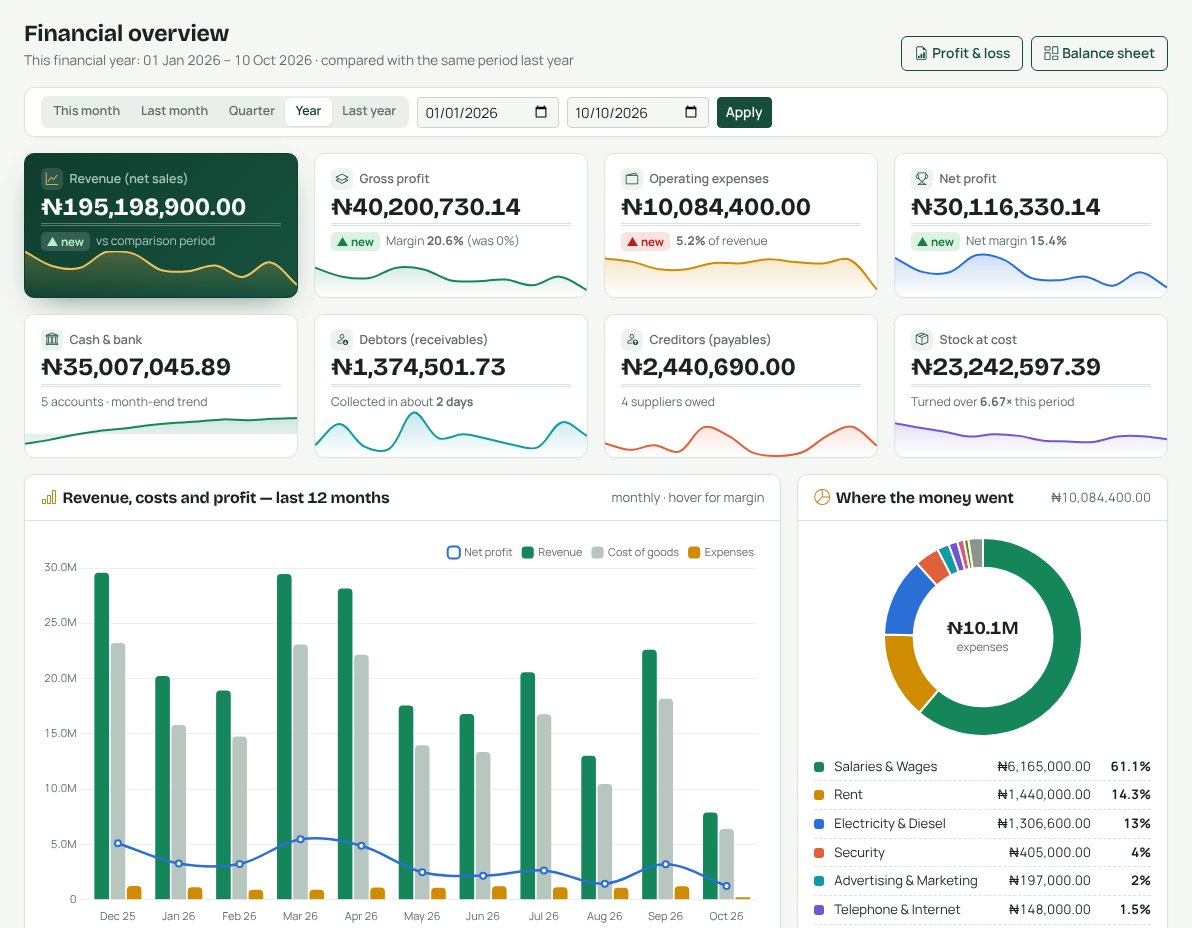Click the Security amount ₦405,000.00
1192x928 pixels.
pos(1049,853)
